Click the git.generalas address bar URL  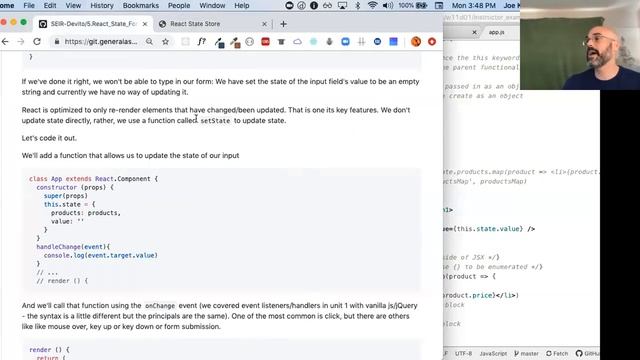tap(101, 42)
